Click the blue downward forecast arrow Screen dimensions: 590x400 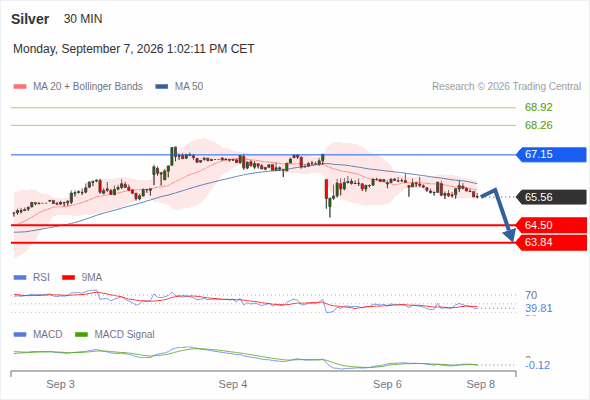500,214
